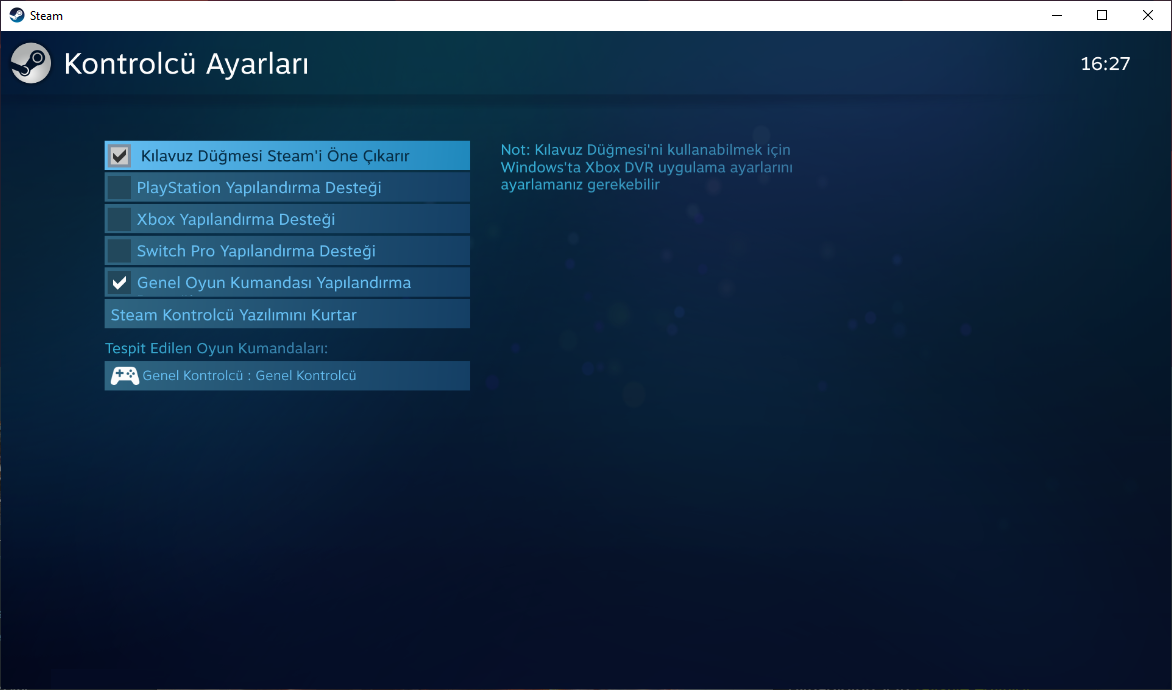Click the Steam icon in the title bar
This screenshot has width=1172, height=690.
16,15
